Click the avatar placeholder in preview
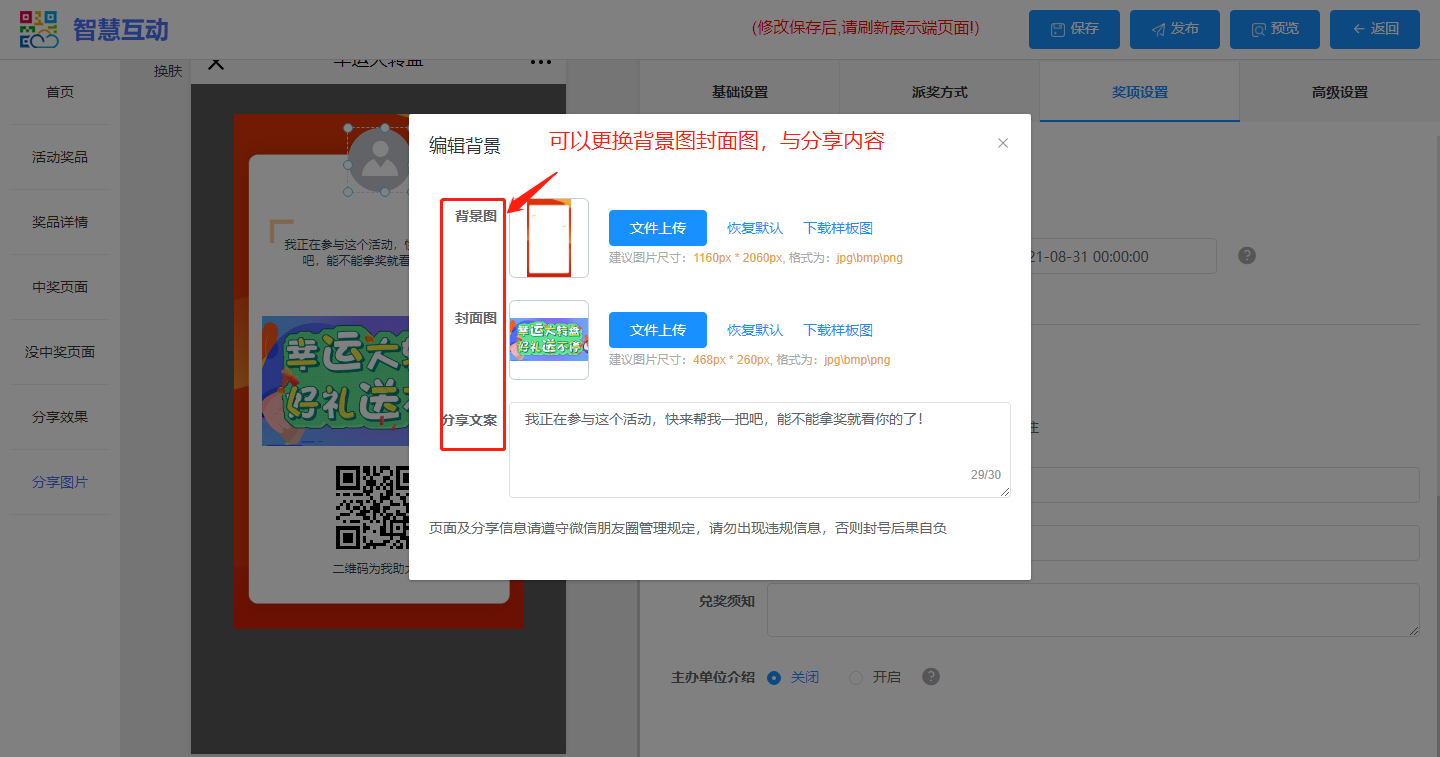The height and width of the screenshot is (757, 1440). [379, 158]
